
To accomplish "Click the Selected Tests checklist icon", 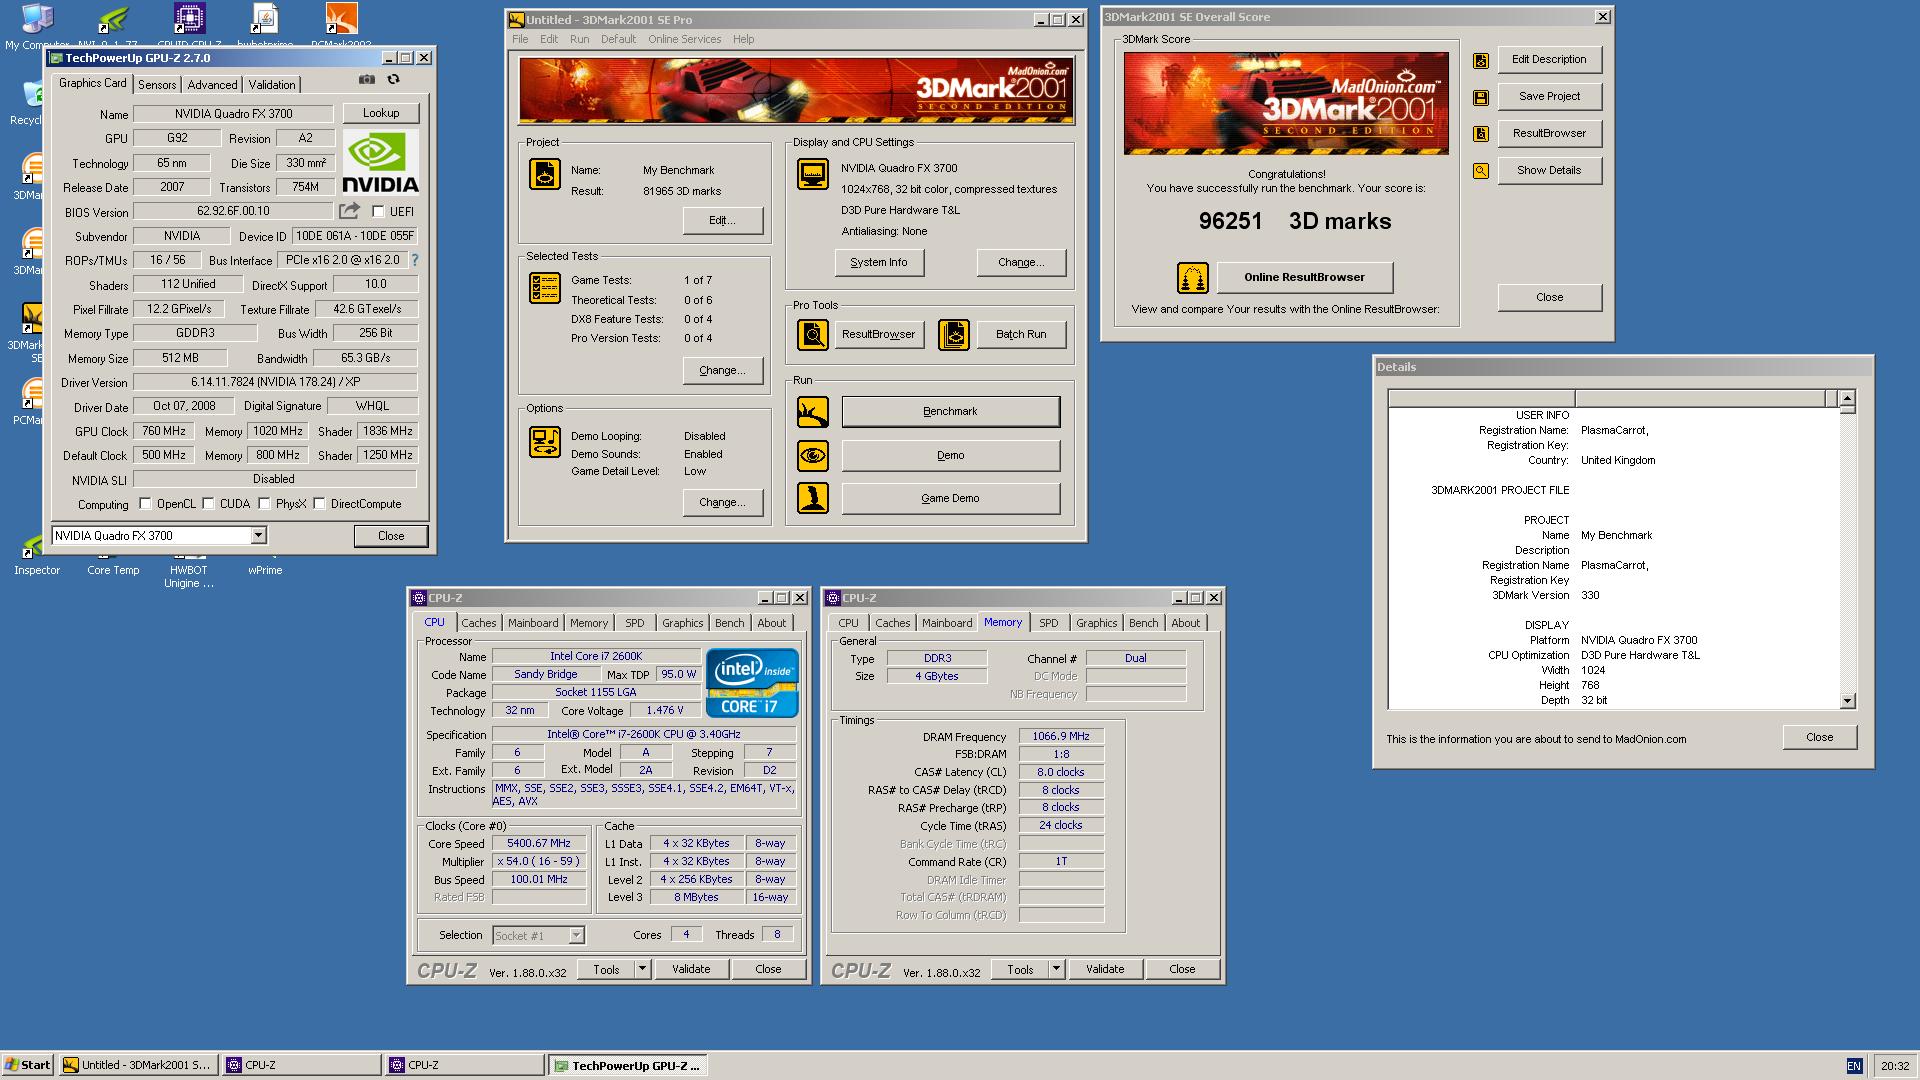I will coord(545,288).
